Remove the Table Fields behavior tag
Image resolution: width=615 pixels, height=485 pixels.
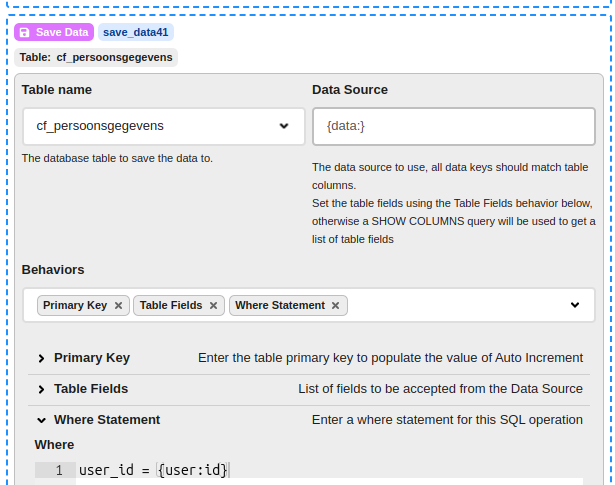tap(213, 306)
